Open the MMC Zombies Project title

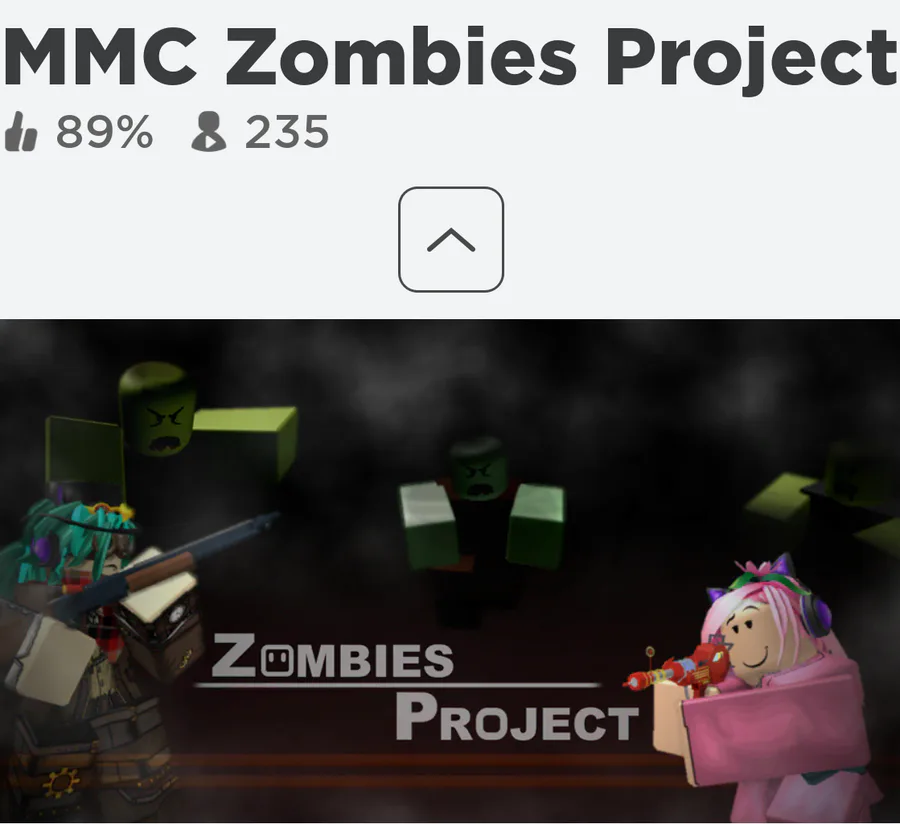[x=450, y=56]
